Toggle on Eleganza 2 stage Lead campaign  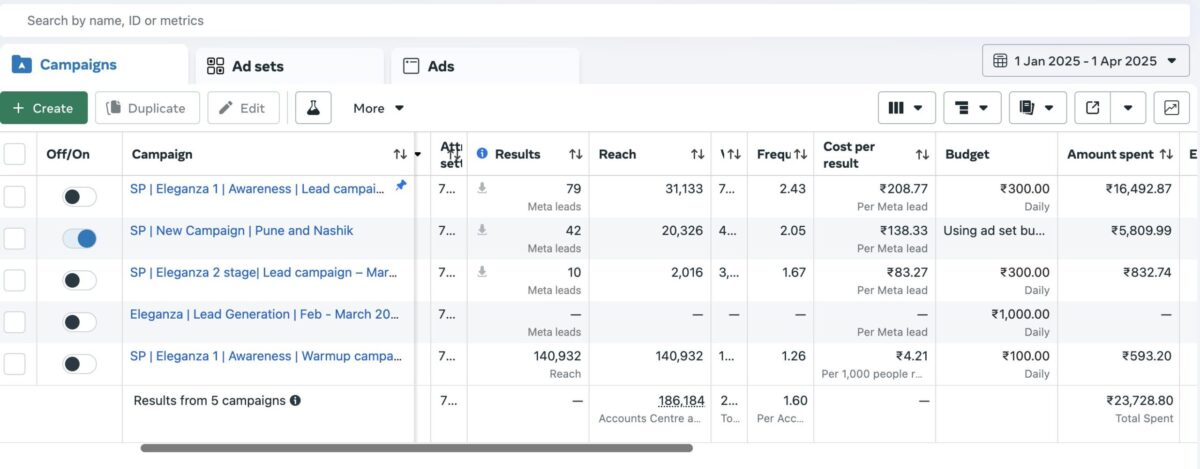(79, 280)
